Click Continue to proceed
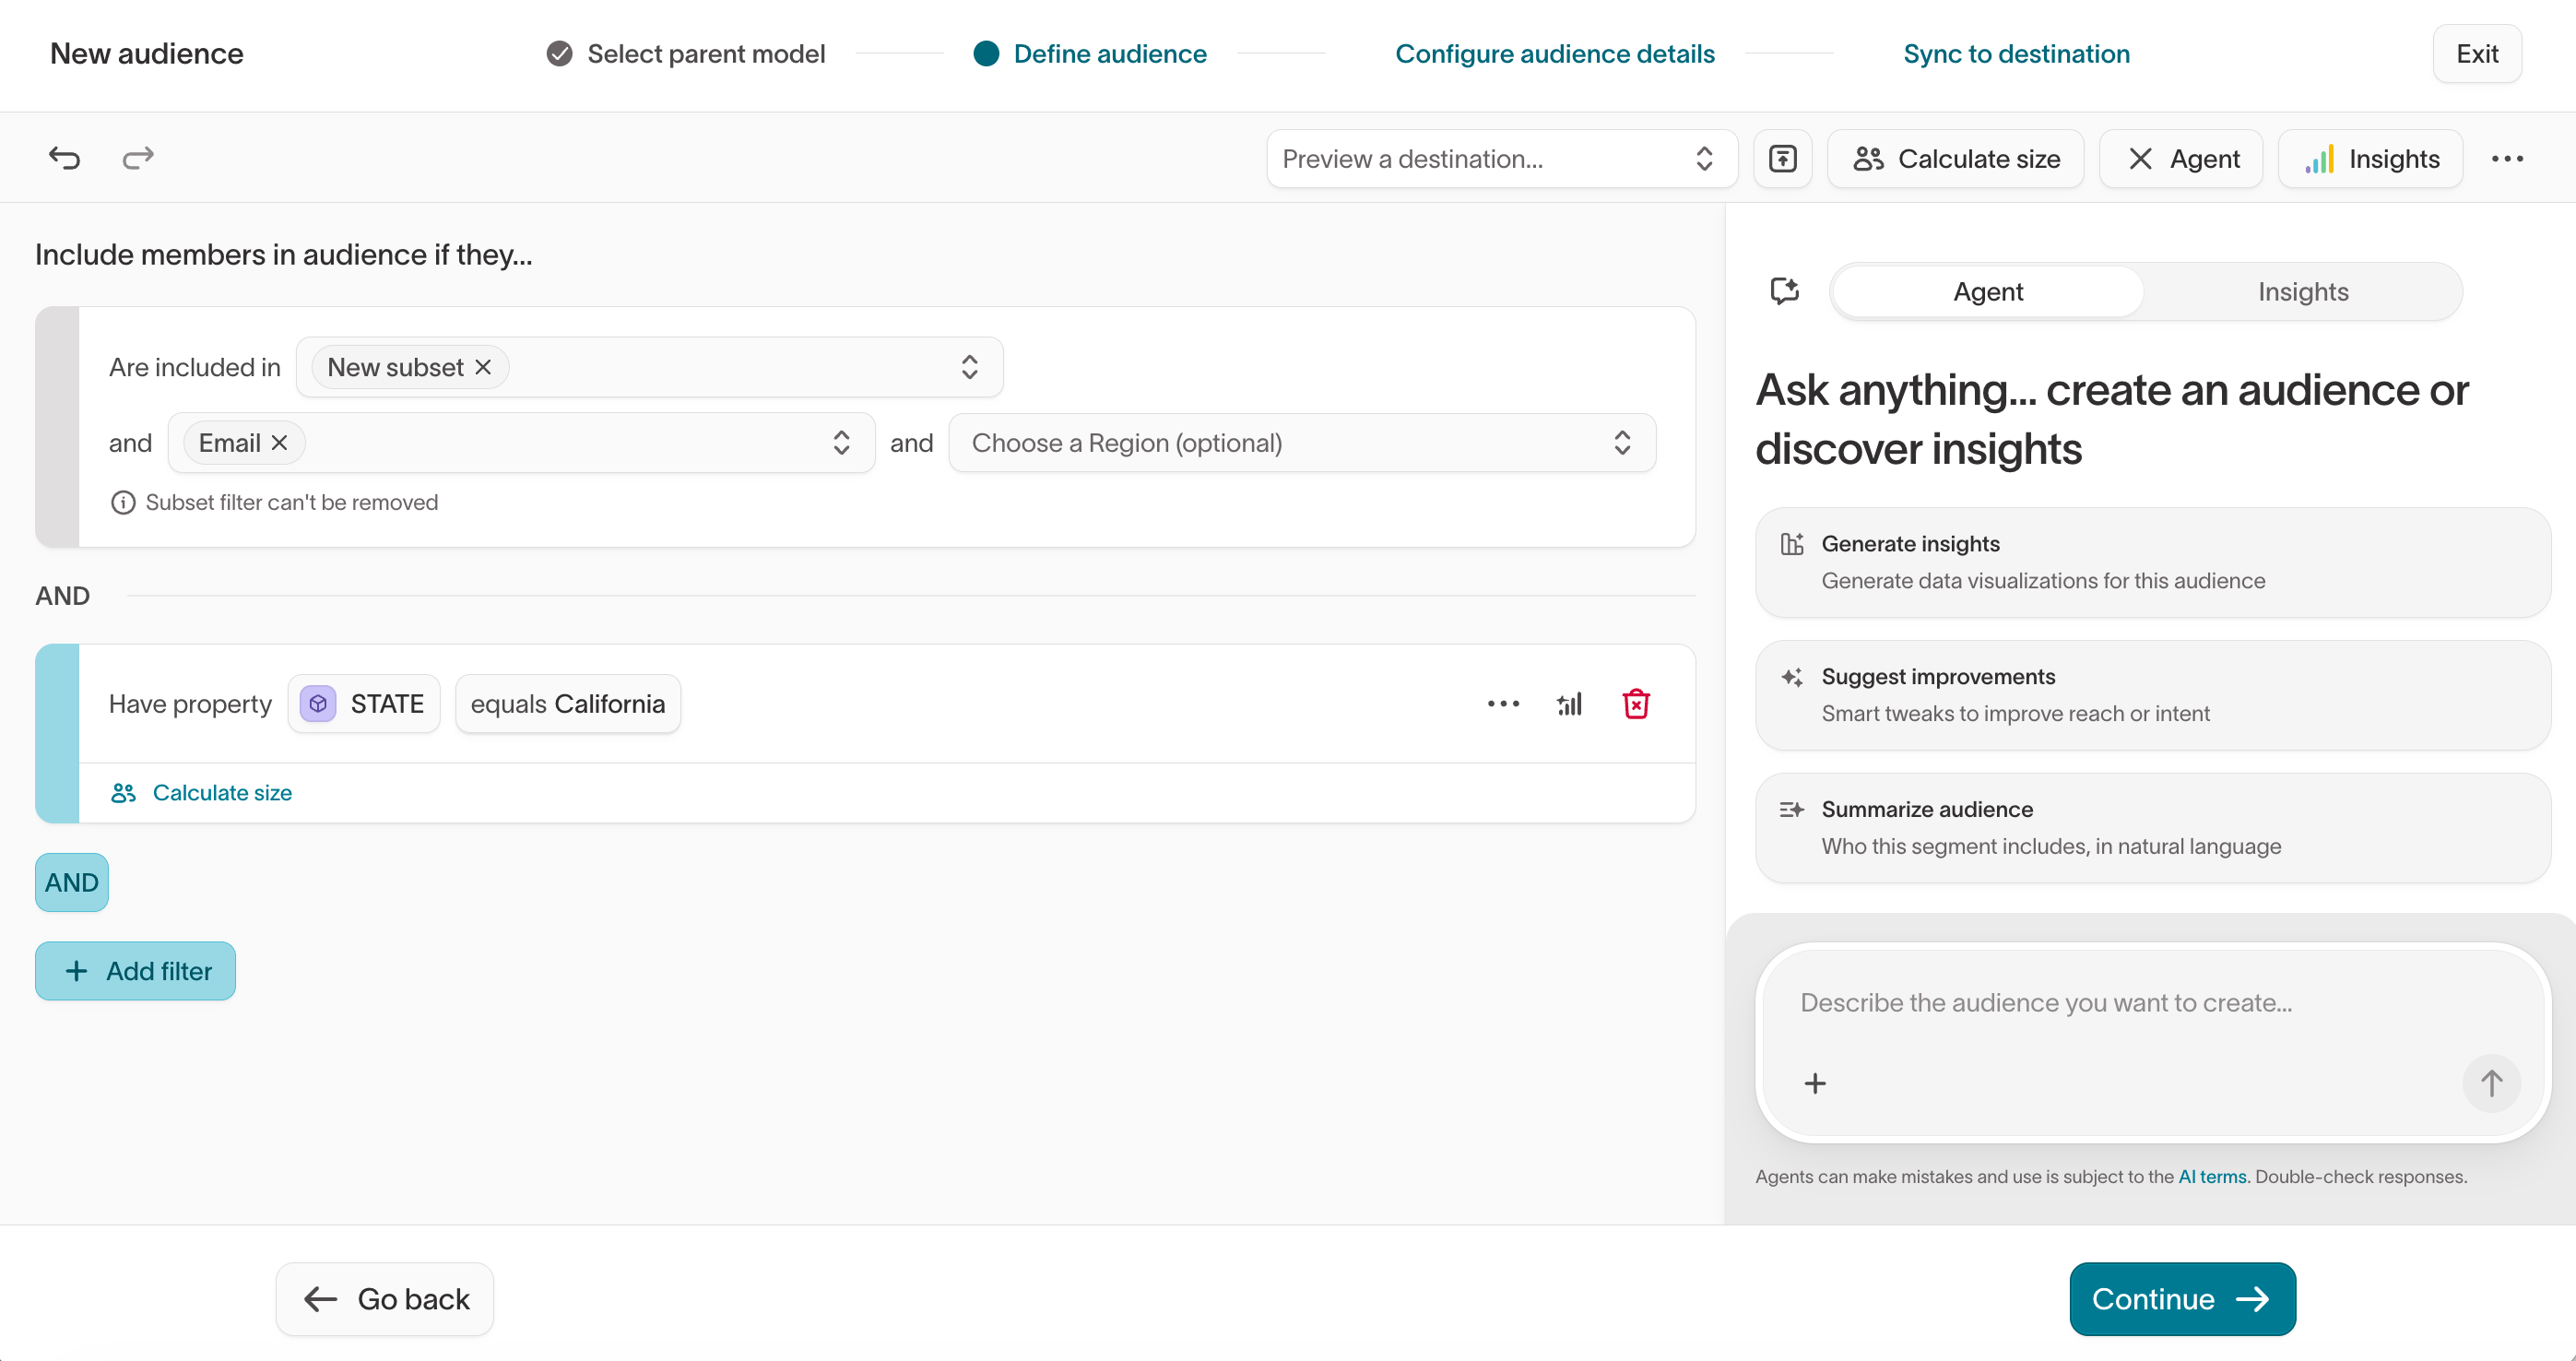The width and height of the screenshot is (2576, 1361). click(x=2182, y=1298)
